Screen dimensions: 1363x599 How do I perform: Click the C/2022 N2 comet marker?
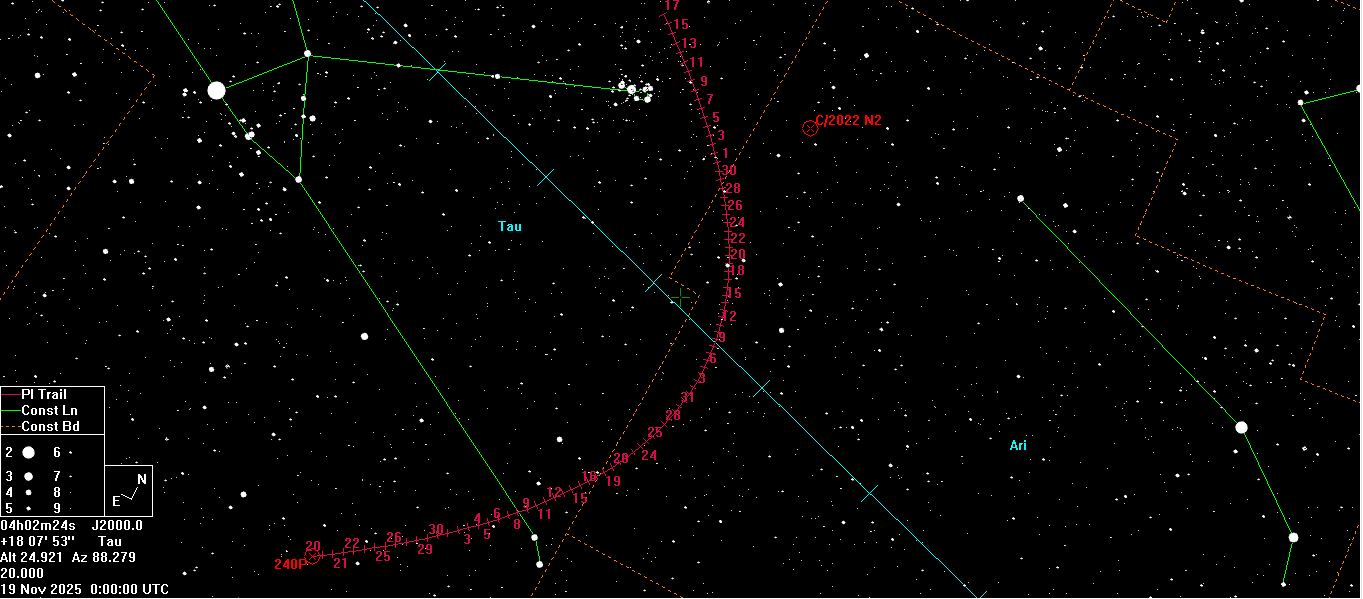click(x=810, y=128)
